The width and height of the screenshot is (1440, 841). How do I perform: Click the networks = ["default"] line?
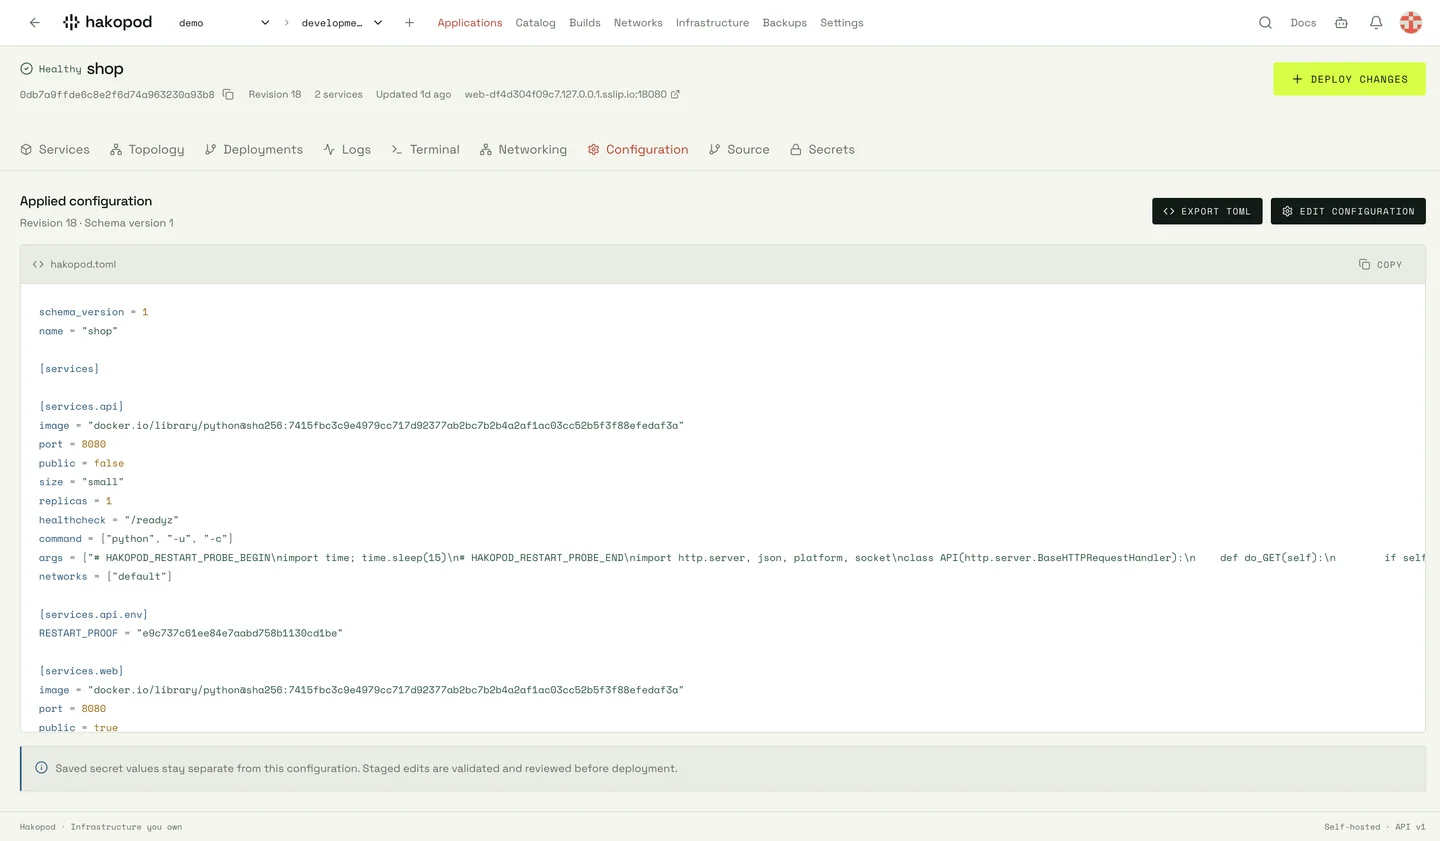tap(105, 576)
